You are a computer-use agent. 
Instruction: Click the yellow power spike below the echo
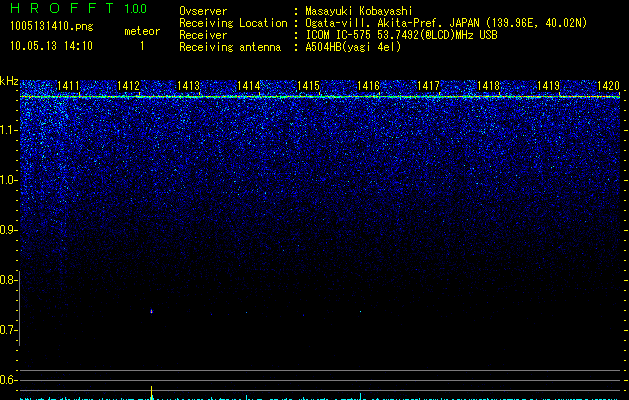(151, 392)
